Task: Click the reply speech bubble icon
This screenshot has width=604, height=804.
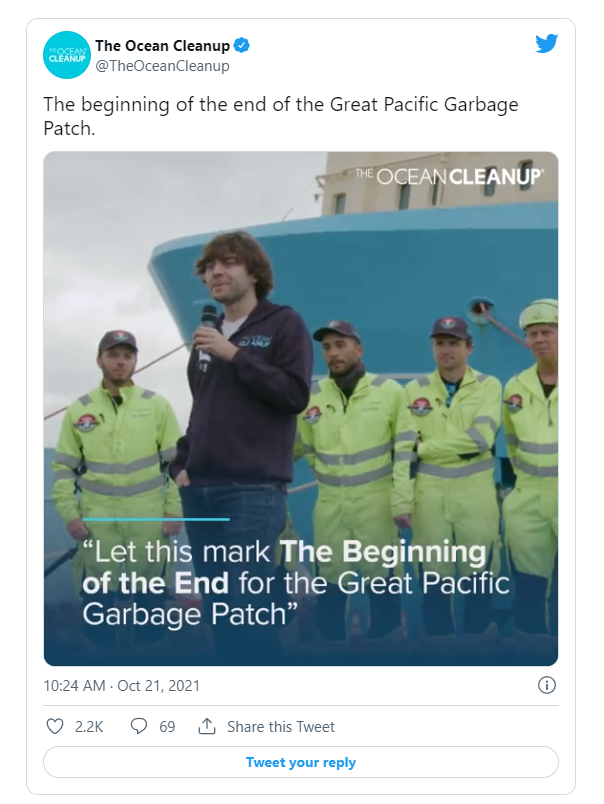Action: [x=140, y=726]
